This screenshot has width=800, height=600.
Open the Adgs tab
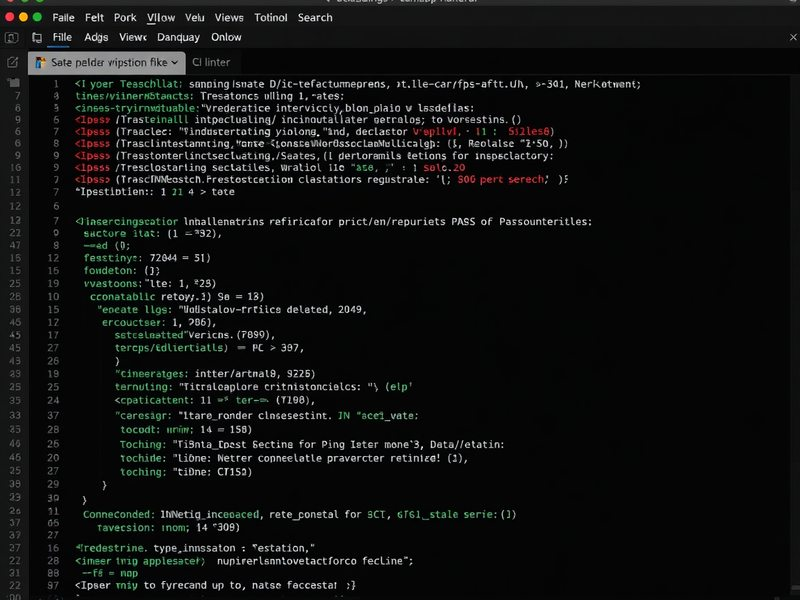coord(96,37)
